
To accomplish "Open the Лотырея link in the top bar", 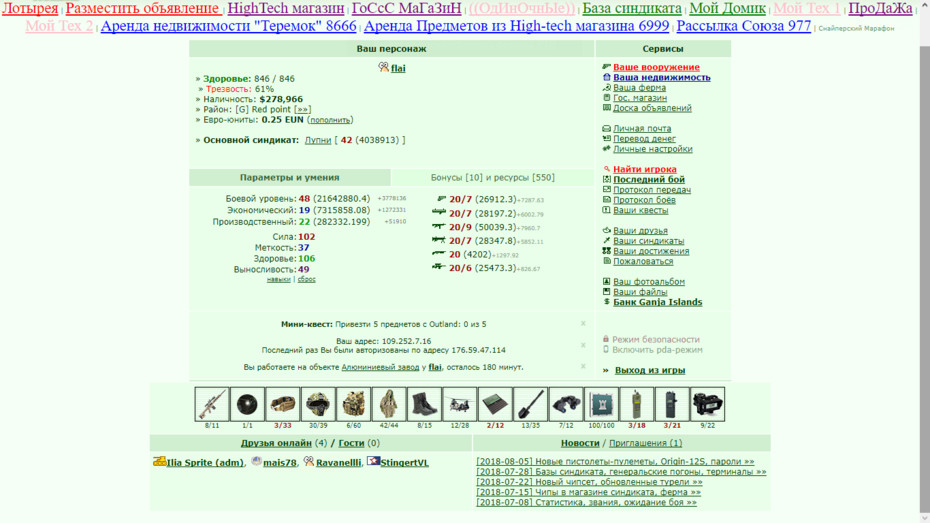I will pos(30,8).
